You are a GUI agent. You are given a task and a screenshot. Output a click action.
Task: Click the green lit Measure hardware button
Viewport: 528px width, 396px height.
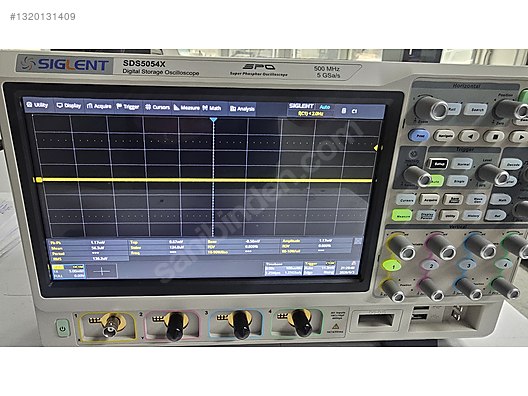[403, 216]
